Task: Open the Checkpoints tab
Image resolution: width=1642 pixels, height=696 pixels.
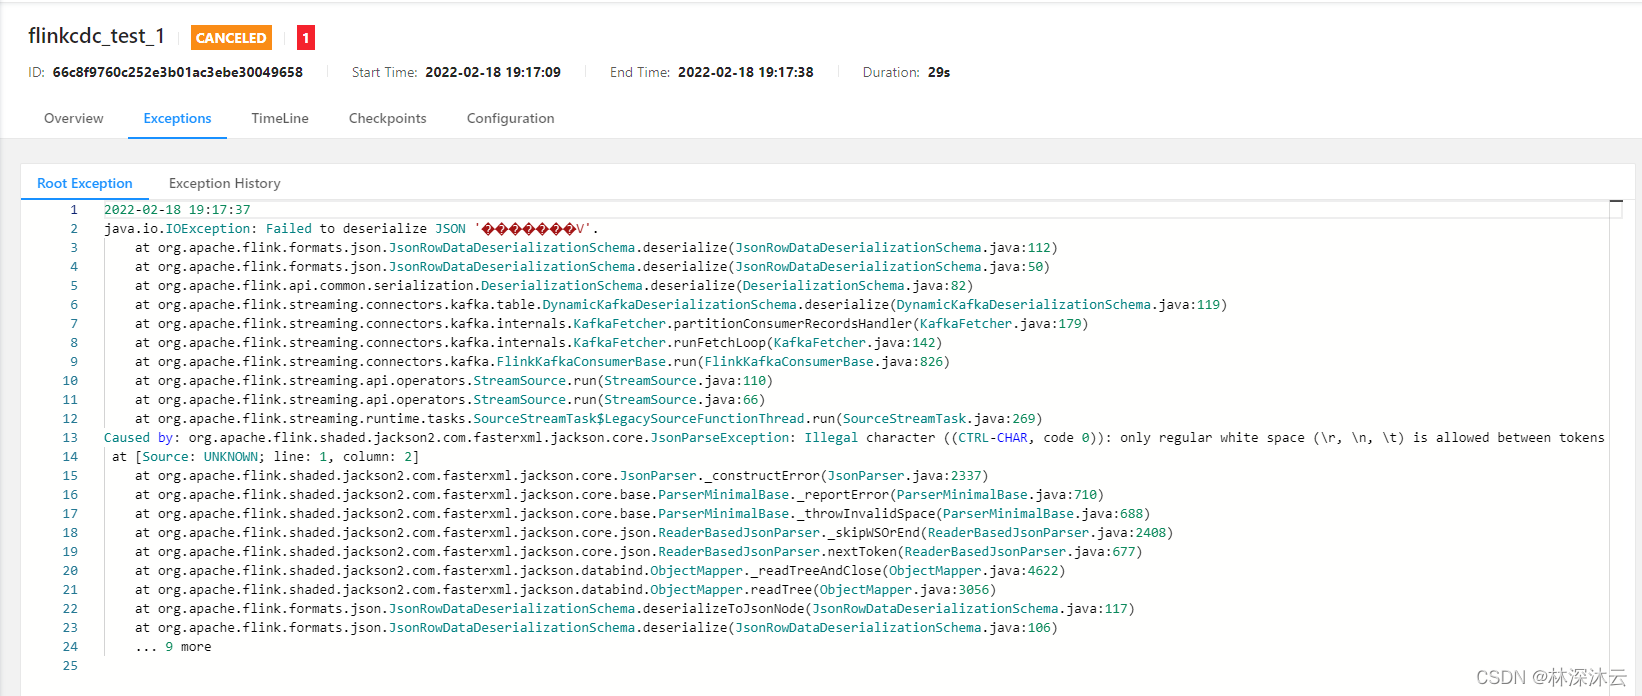Action: 388,118
